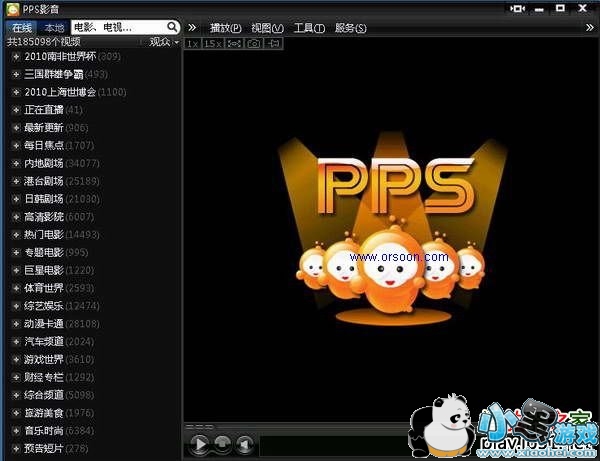
Task: Open the 视图(V) menu
Action: 267,28
